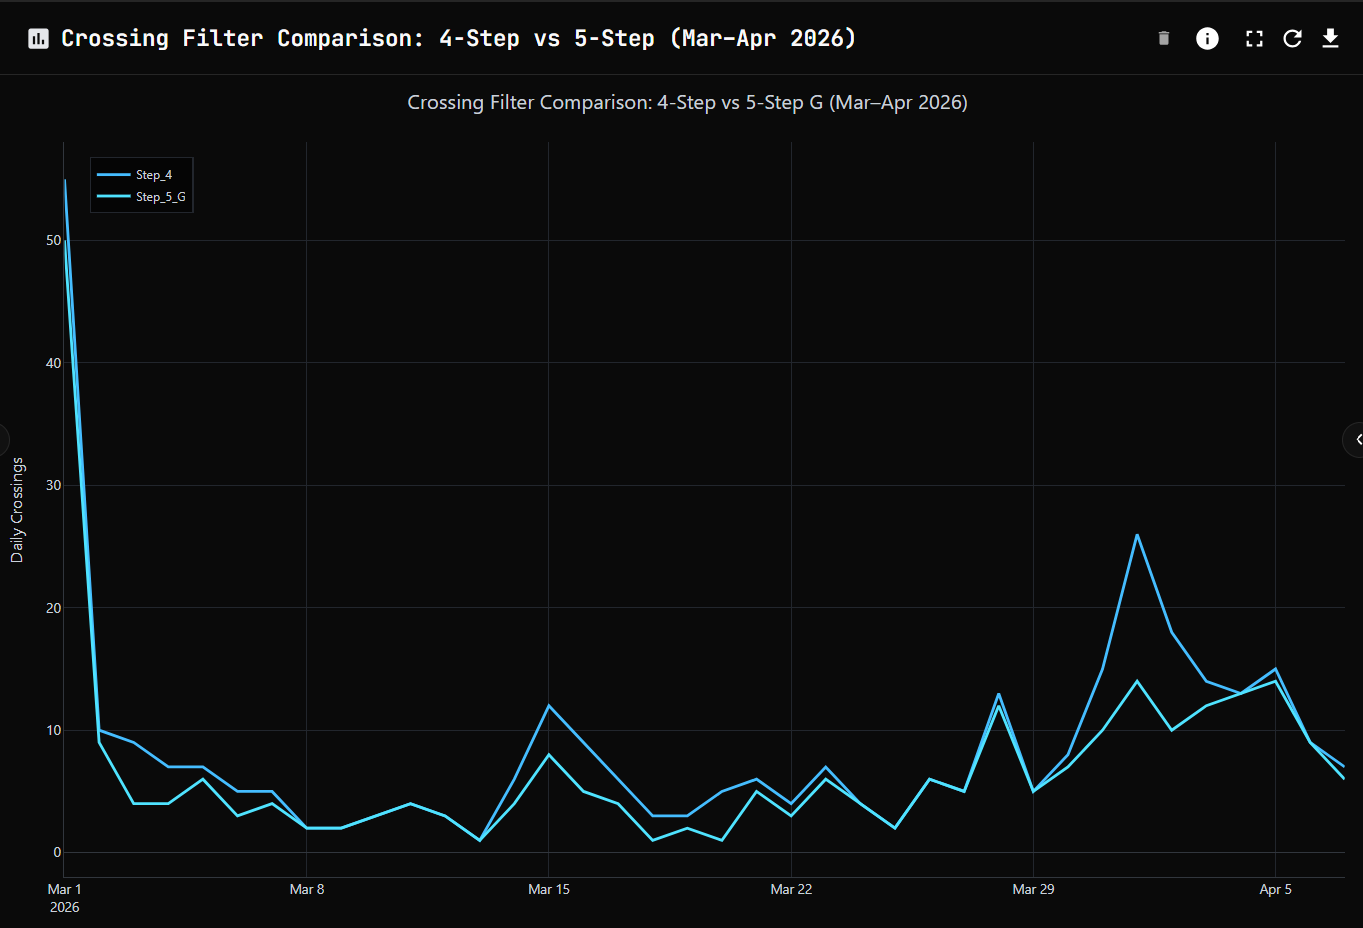The height and width of the screenshot is (928, 1363).
Task: Toggle Step_4 series in the legend
Action: click(x=154, y=175)
